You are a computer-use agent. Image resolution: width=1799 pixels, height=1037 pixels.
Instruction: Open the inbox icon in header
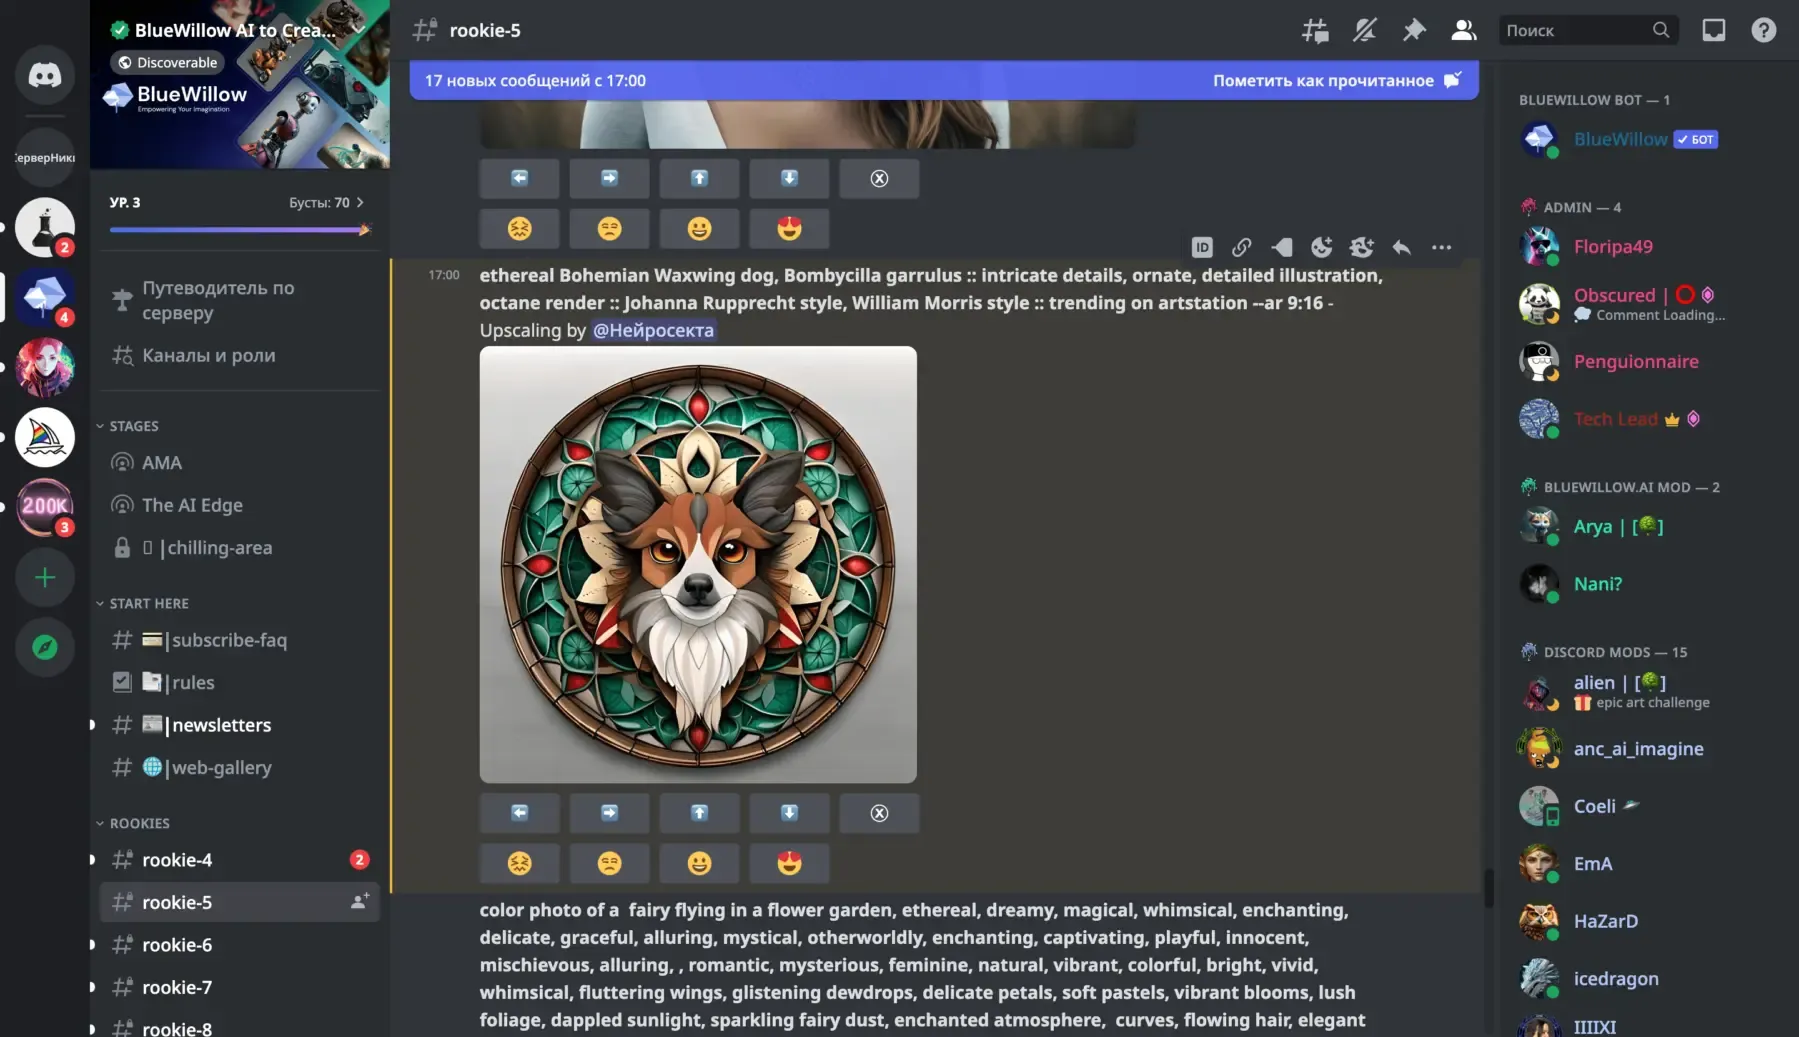point(1714,30)
